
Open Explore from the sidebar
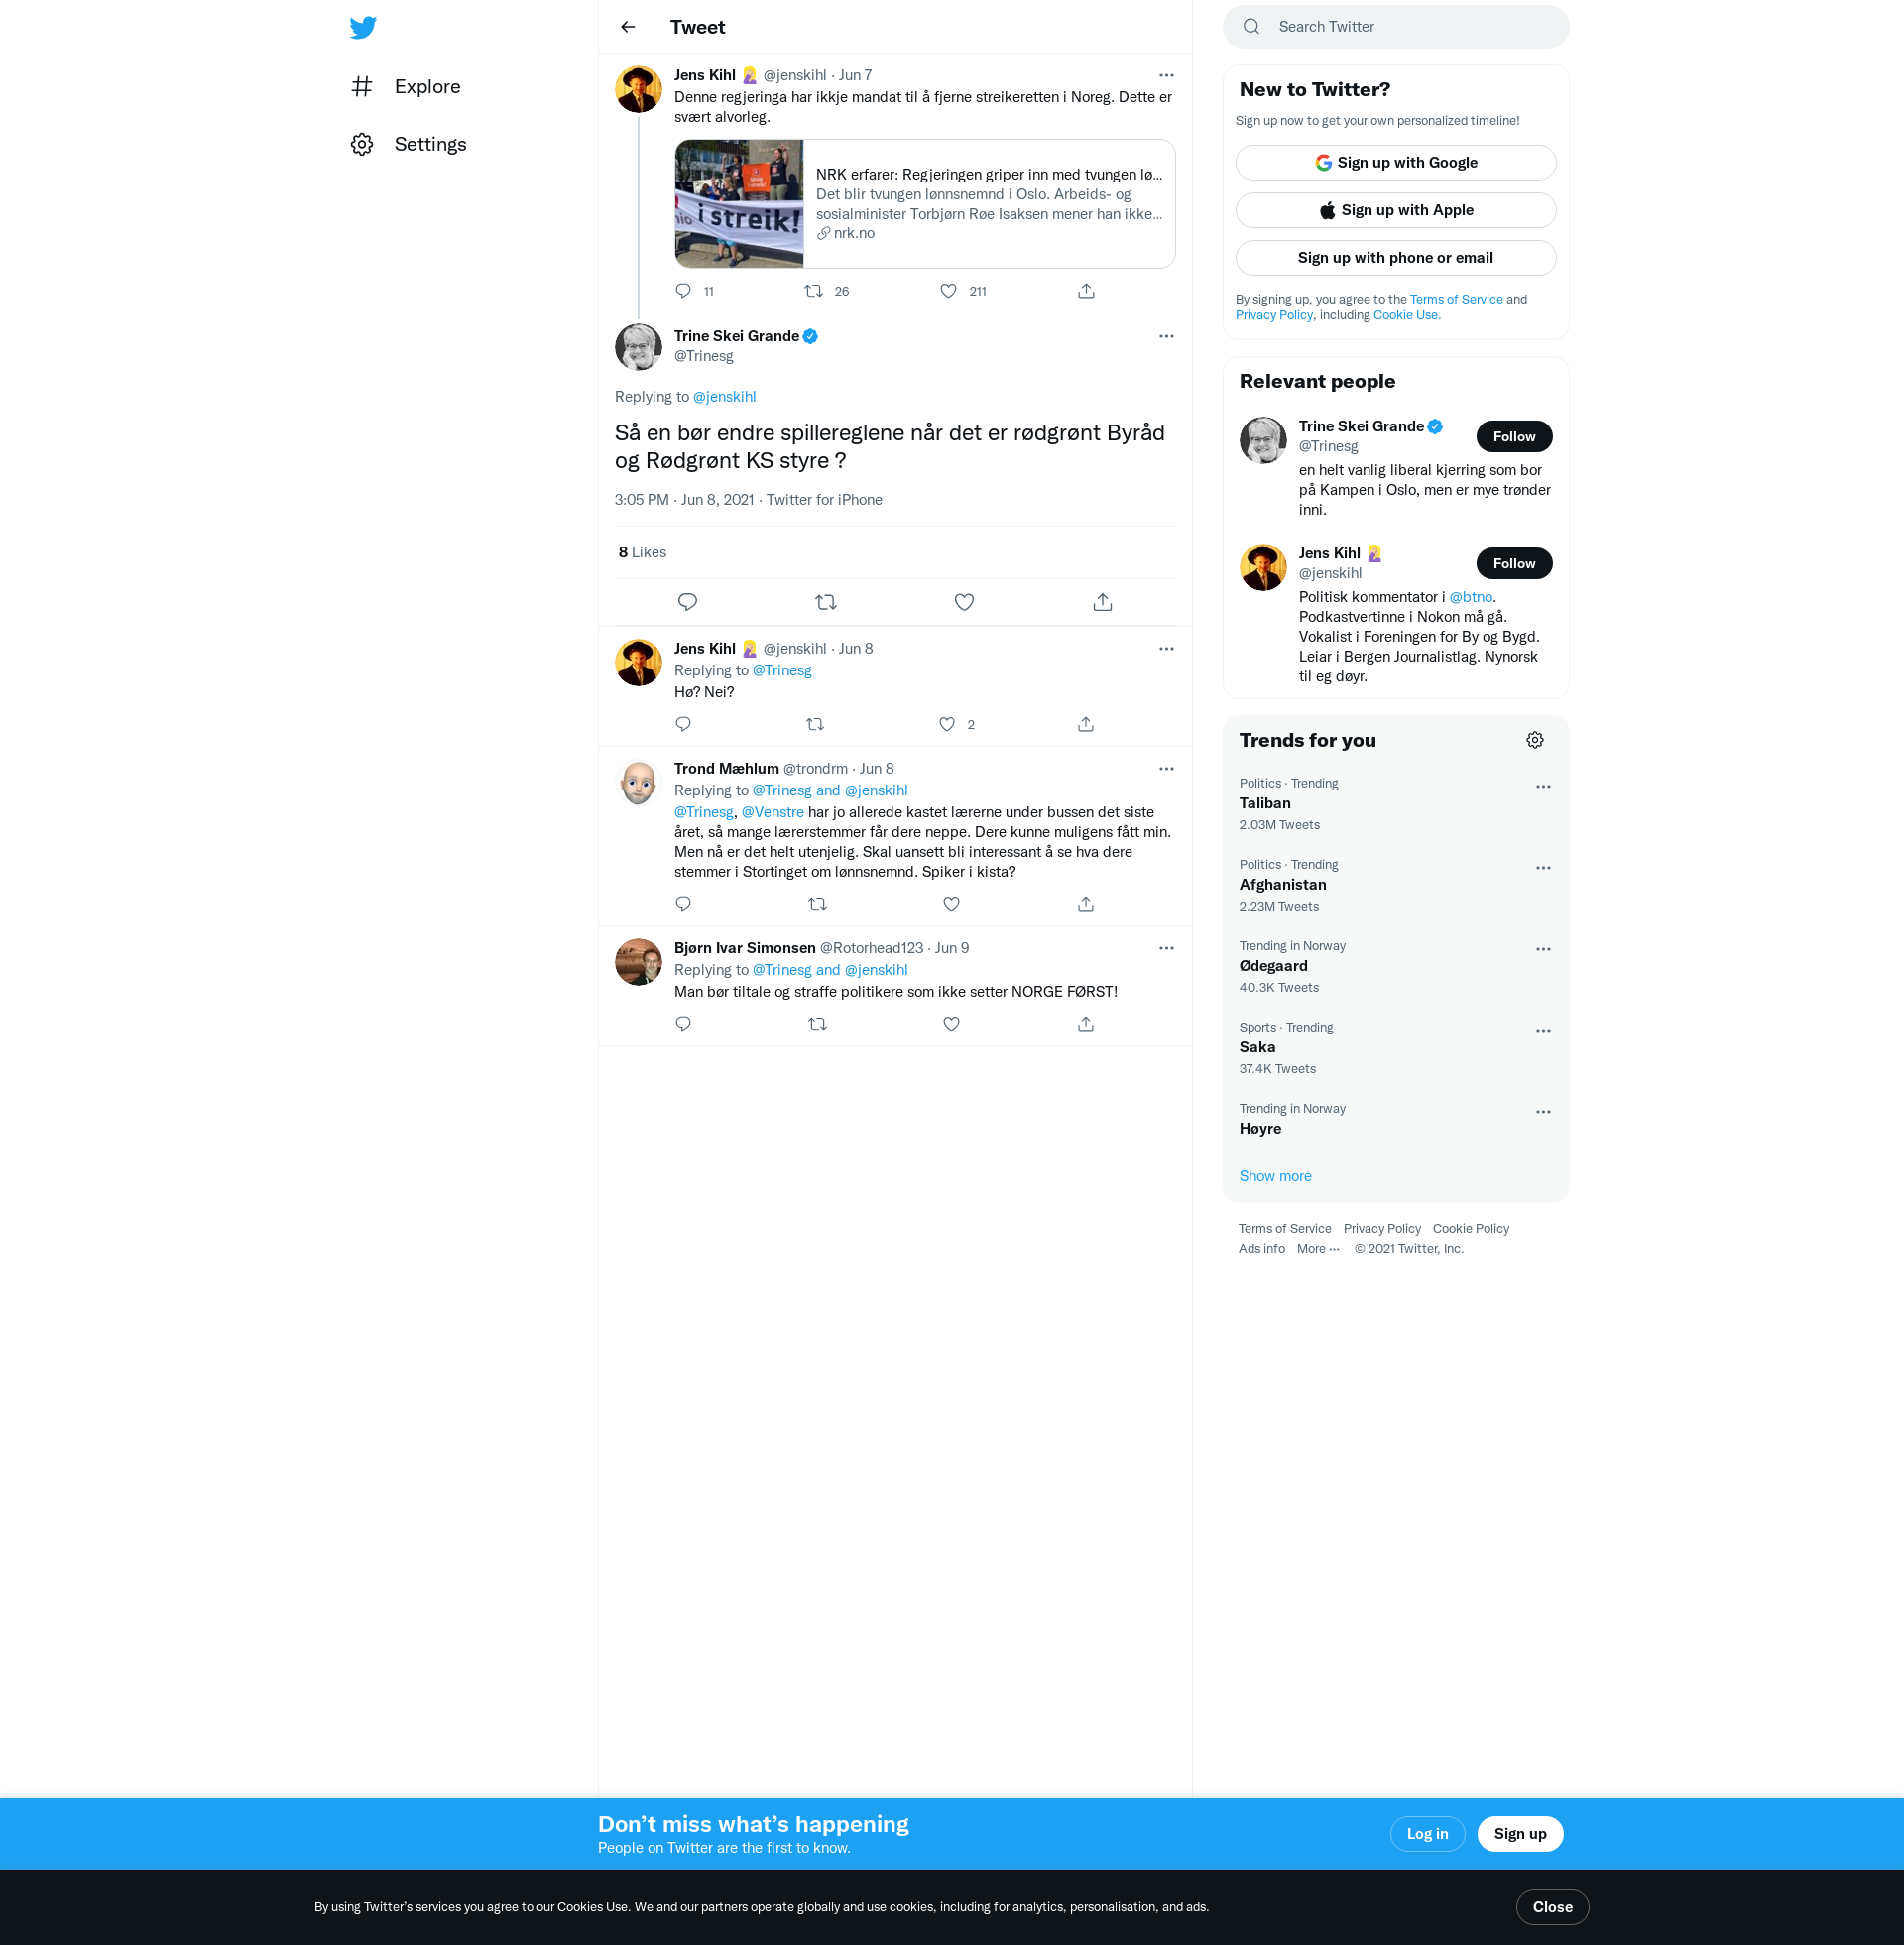click(405, 87)
